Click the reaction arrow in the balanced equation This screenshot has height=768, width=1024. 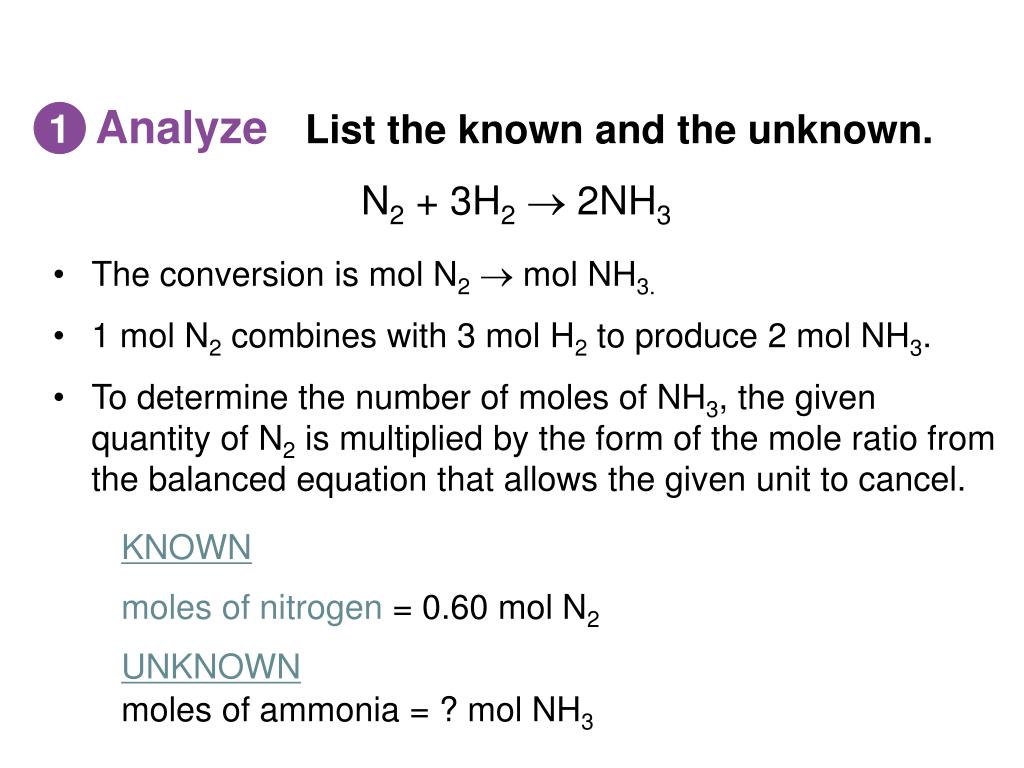pyautogui.click(x=546, y=205)
